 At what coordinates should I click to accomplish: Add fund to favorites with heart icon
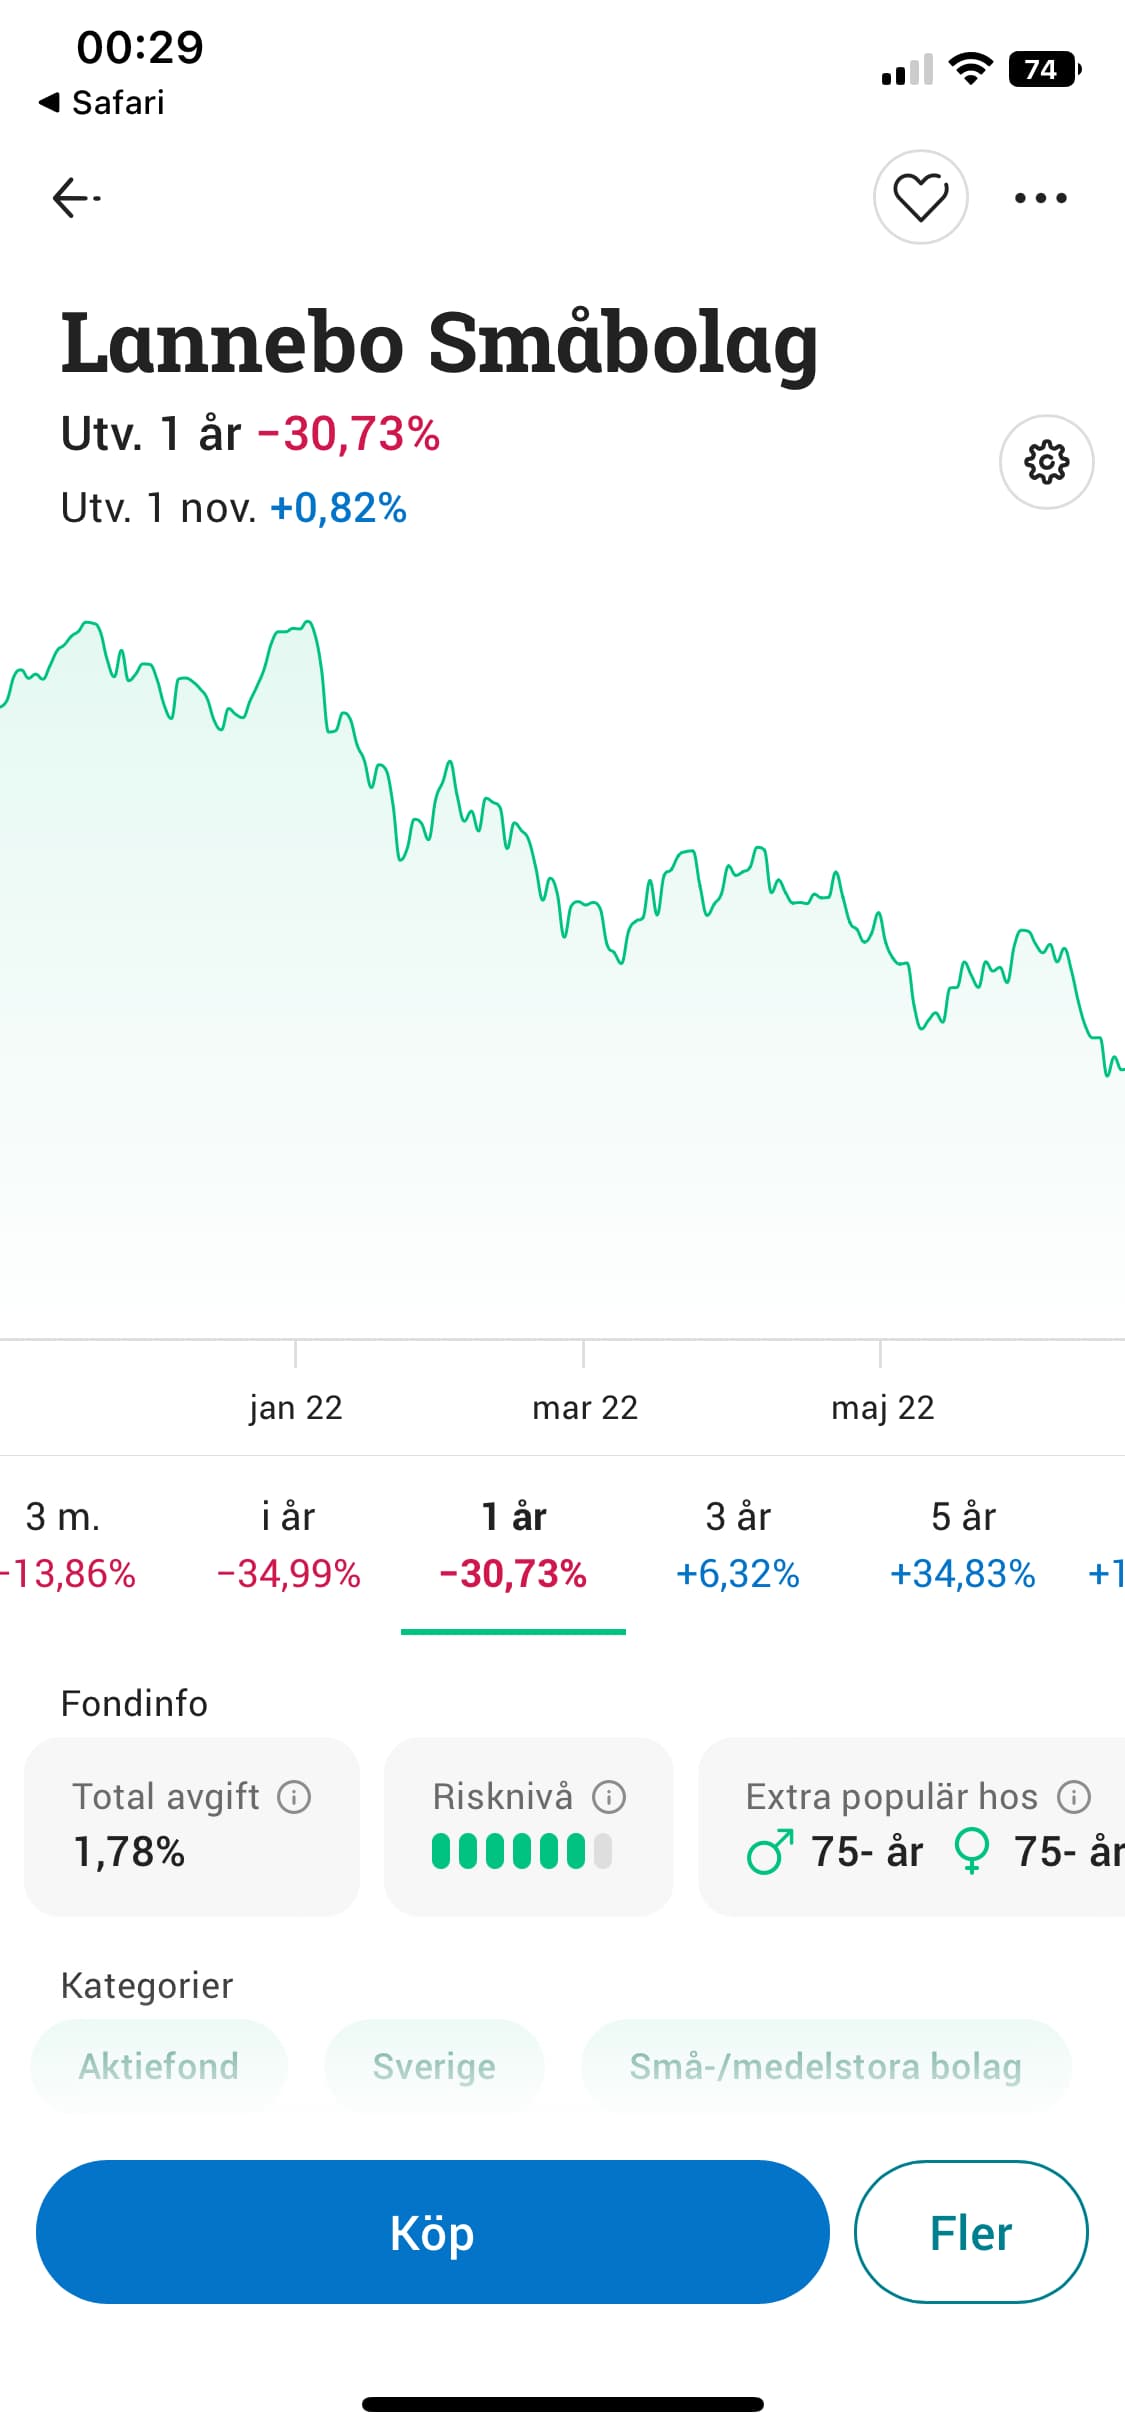[x=920, y=197]
